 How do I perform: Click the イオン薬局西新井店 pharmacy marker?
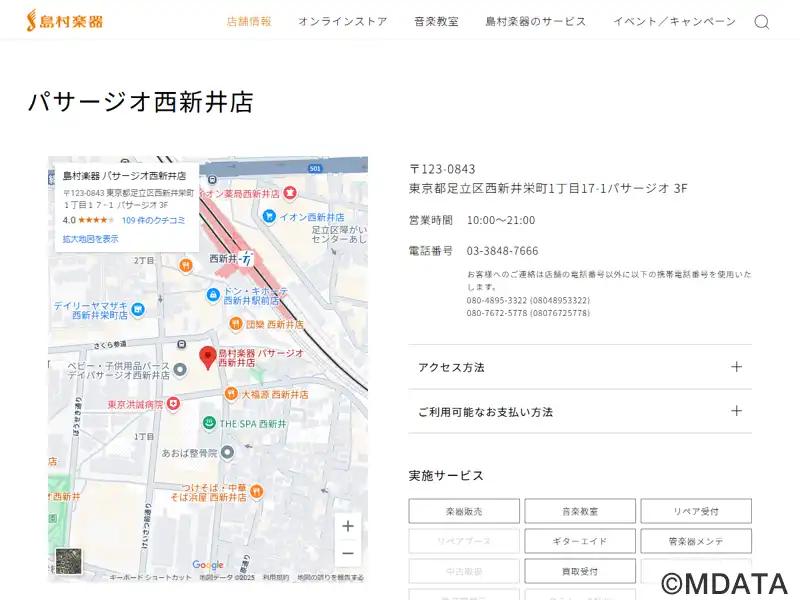(290, 193)
